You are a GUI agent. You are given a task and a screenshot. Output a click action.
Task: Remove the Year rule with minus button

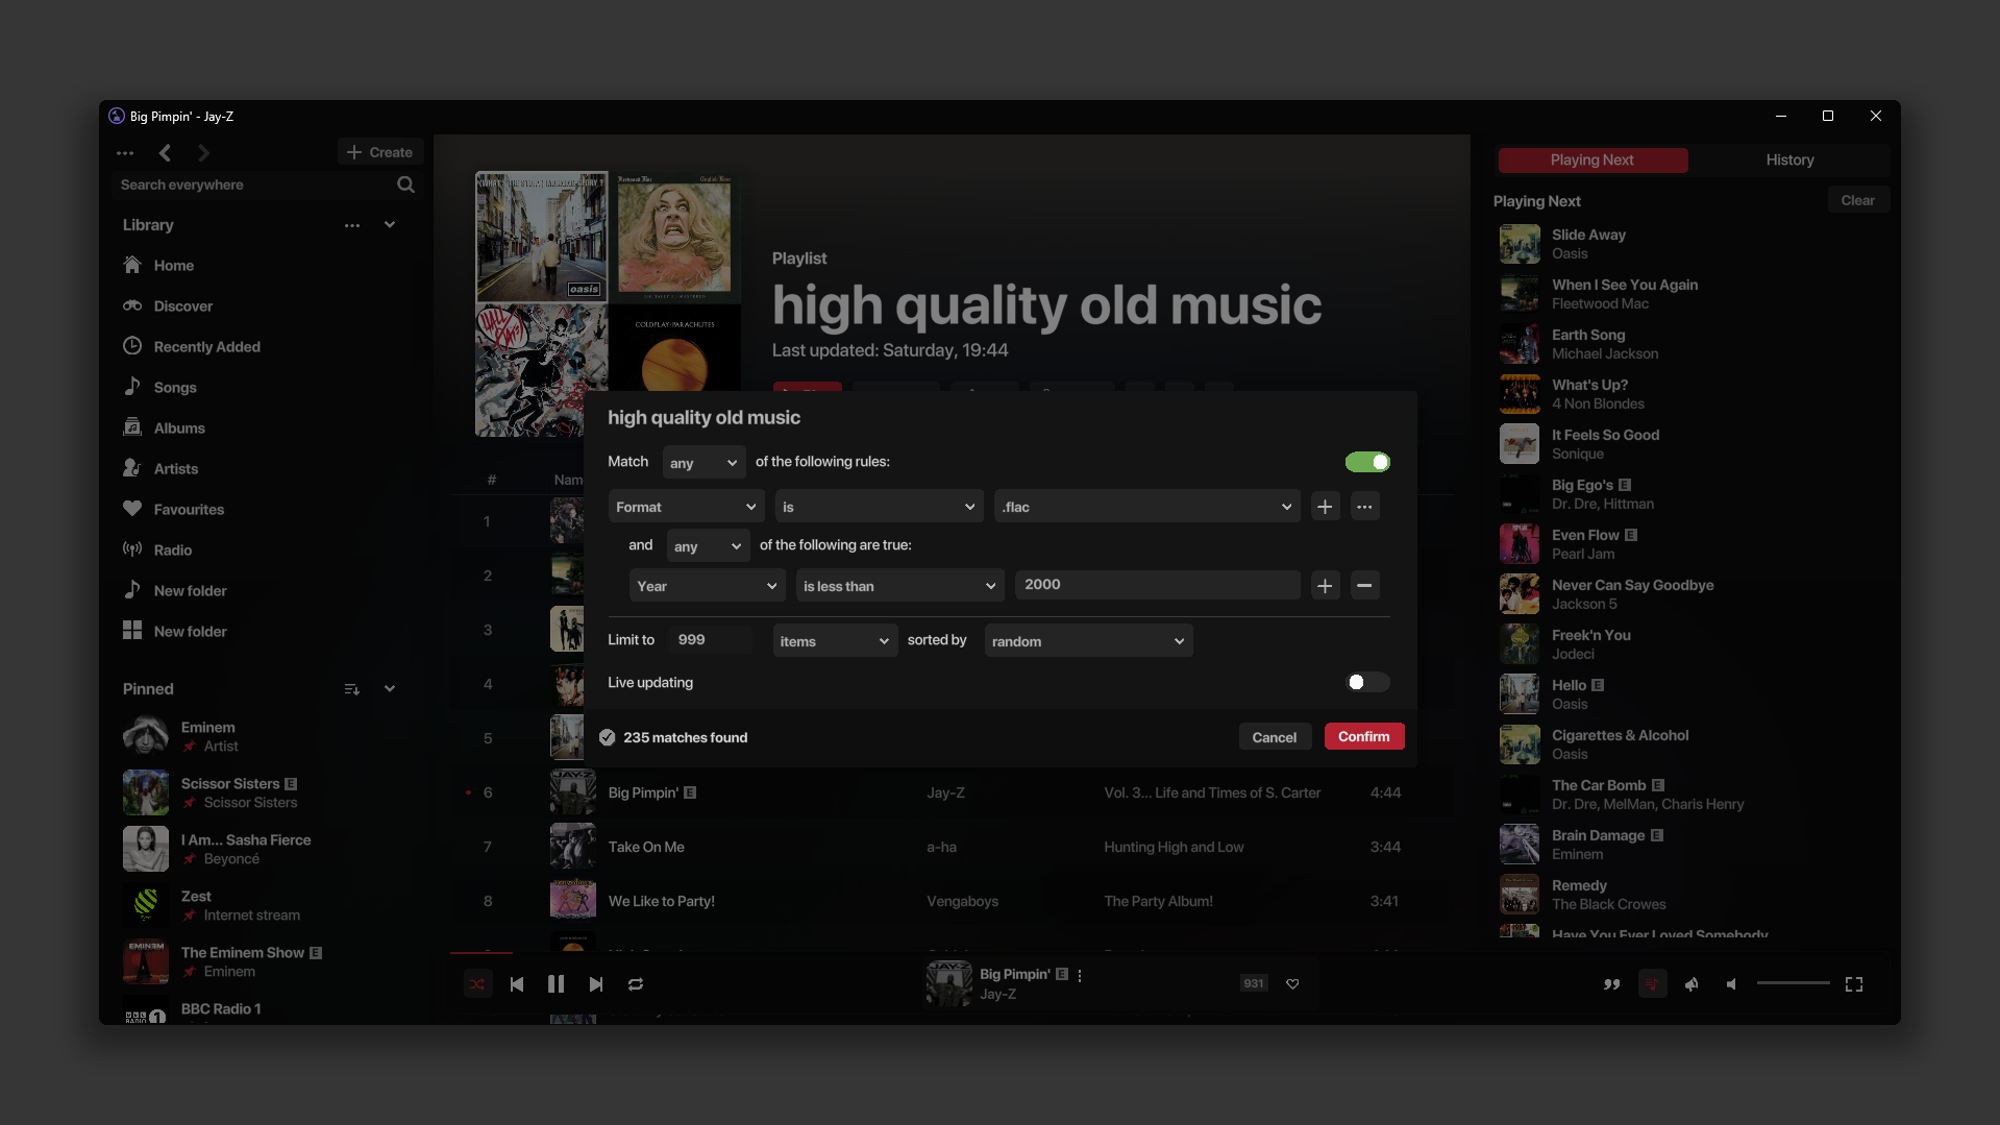tap(1364, 585)
